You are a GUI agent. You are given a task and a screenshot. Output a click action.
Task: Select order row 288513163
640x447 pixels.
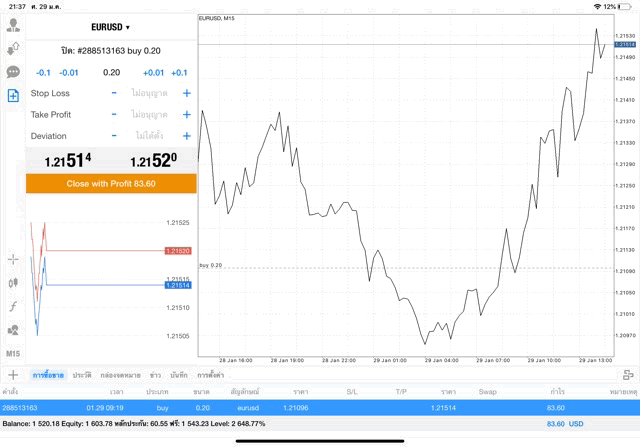320,408
